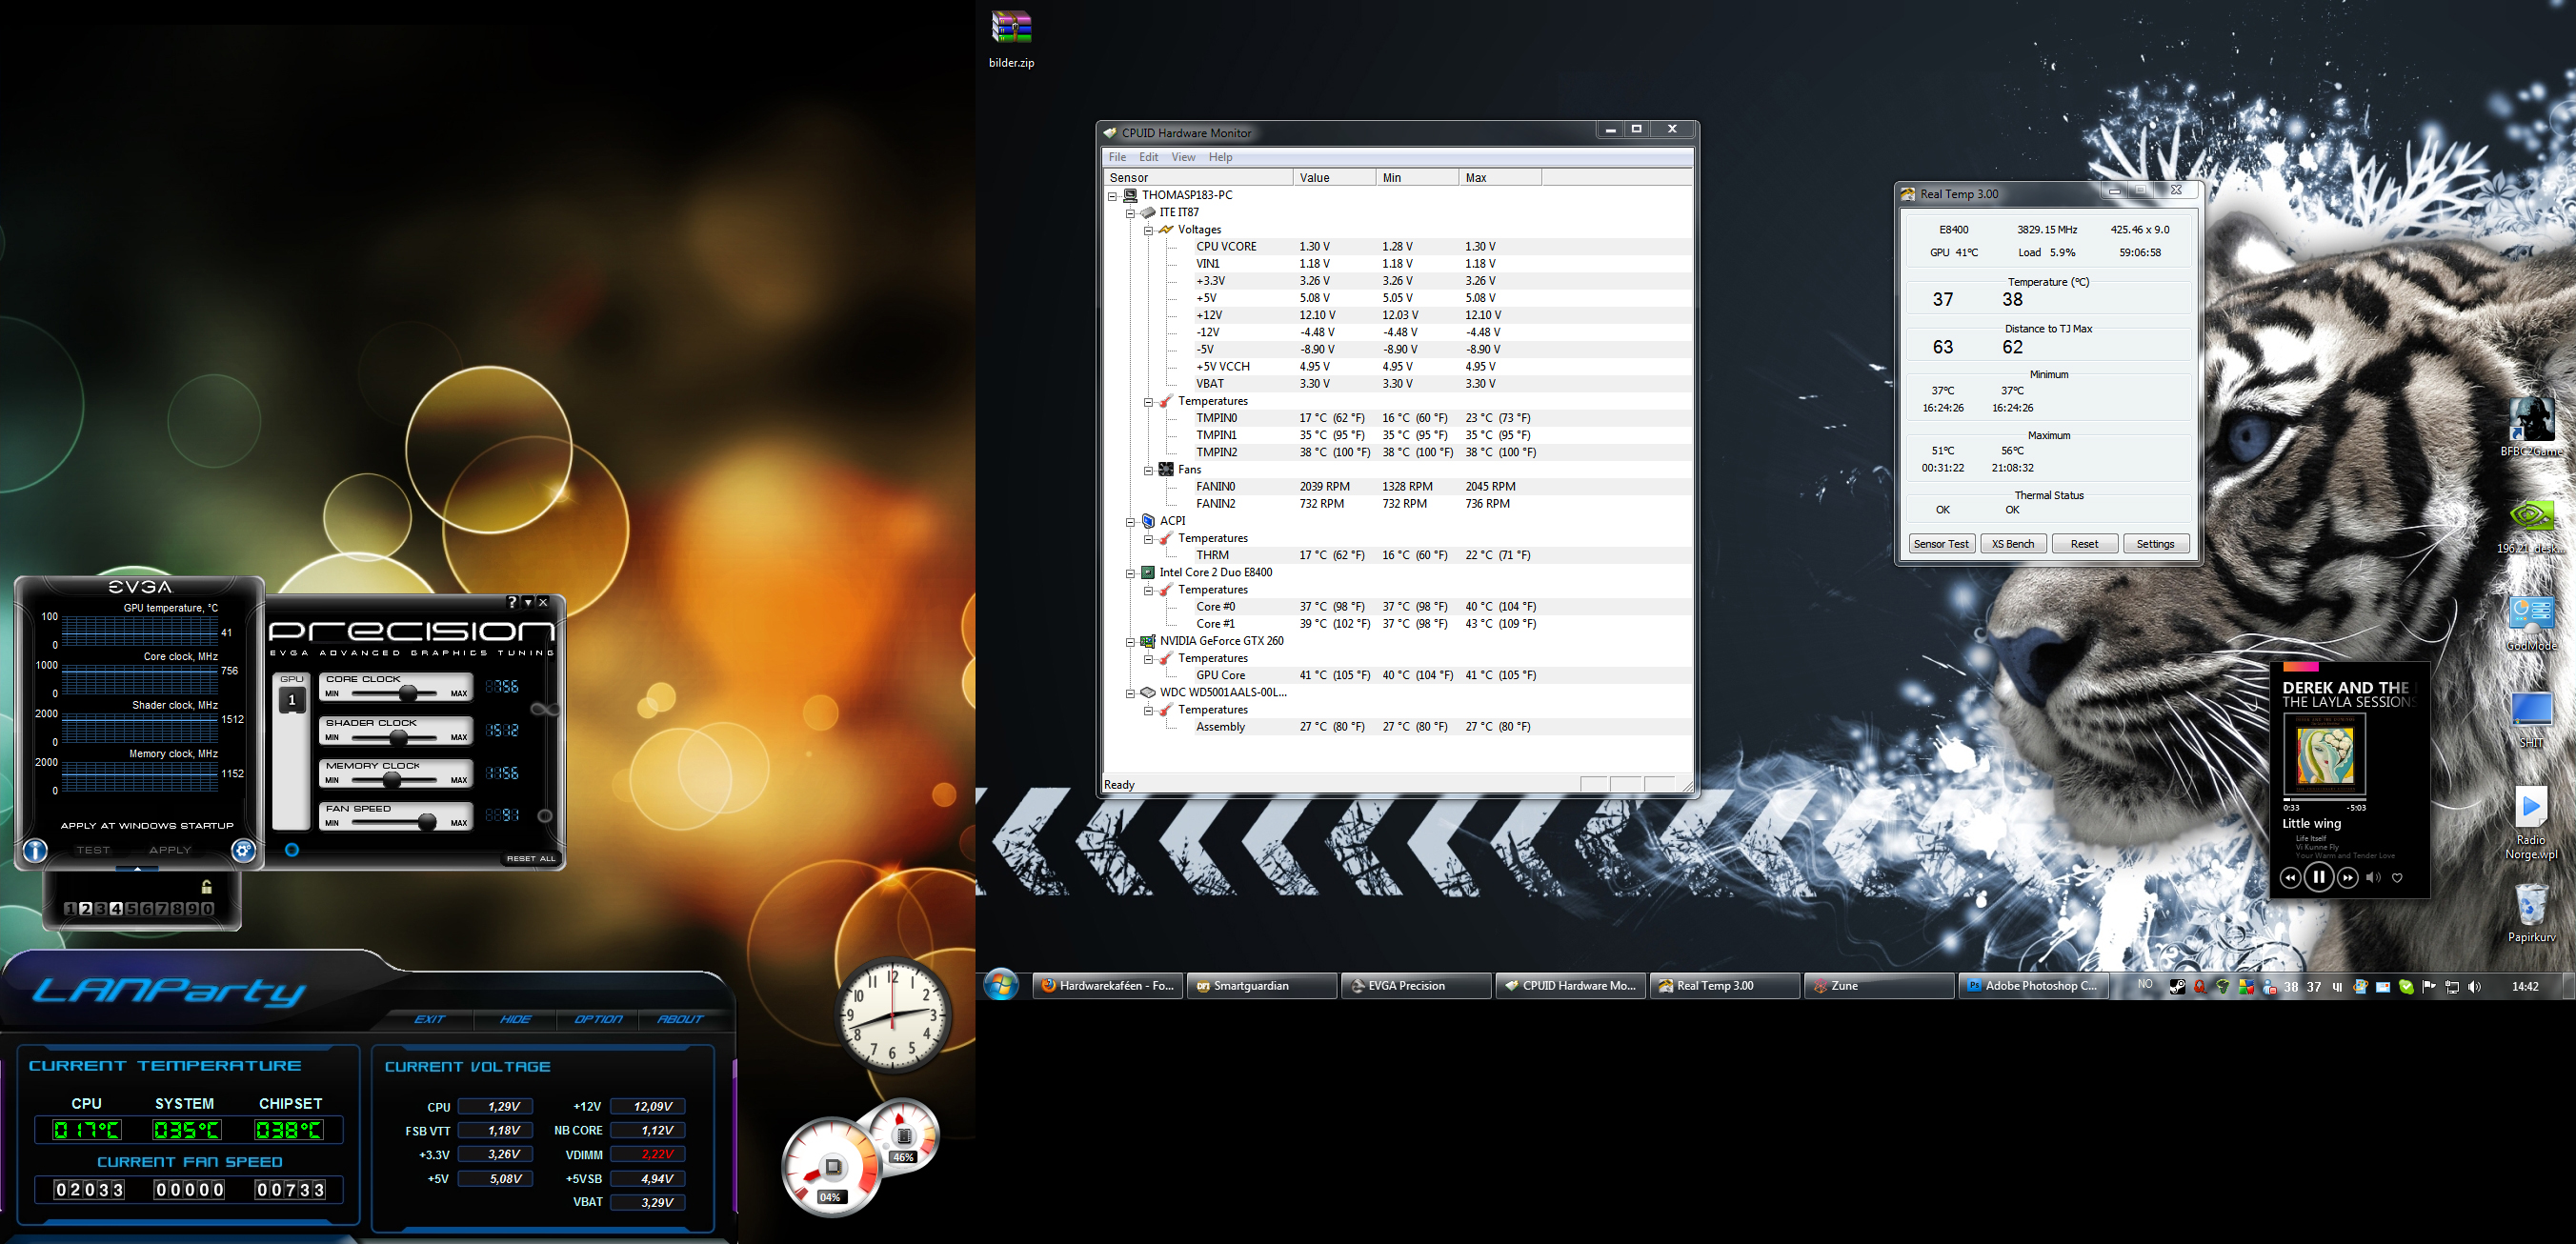The width and height of the screenshot is (2576, 1244).
Task: Click OPTION in LANParty Smartguardian
Action: [x=598, y=1019]
